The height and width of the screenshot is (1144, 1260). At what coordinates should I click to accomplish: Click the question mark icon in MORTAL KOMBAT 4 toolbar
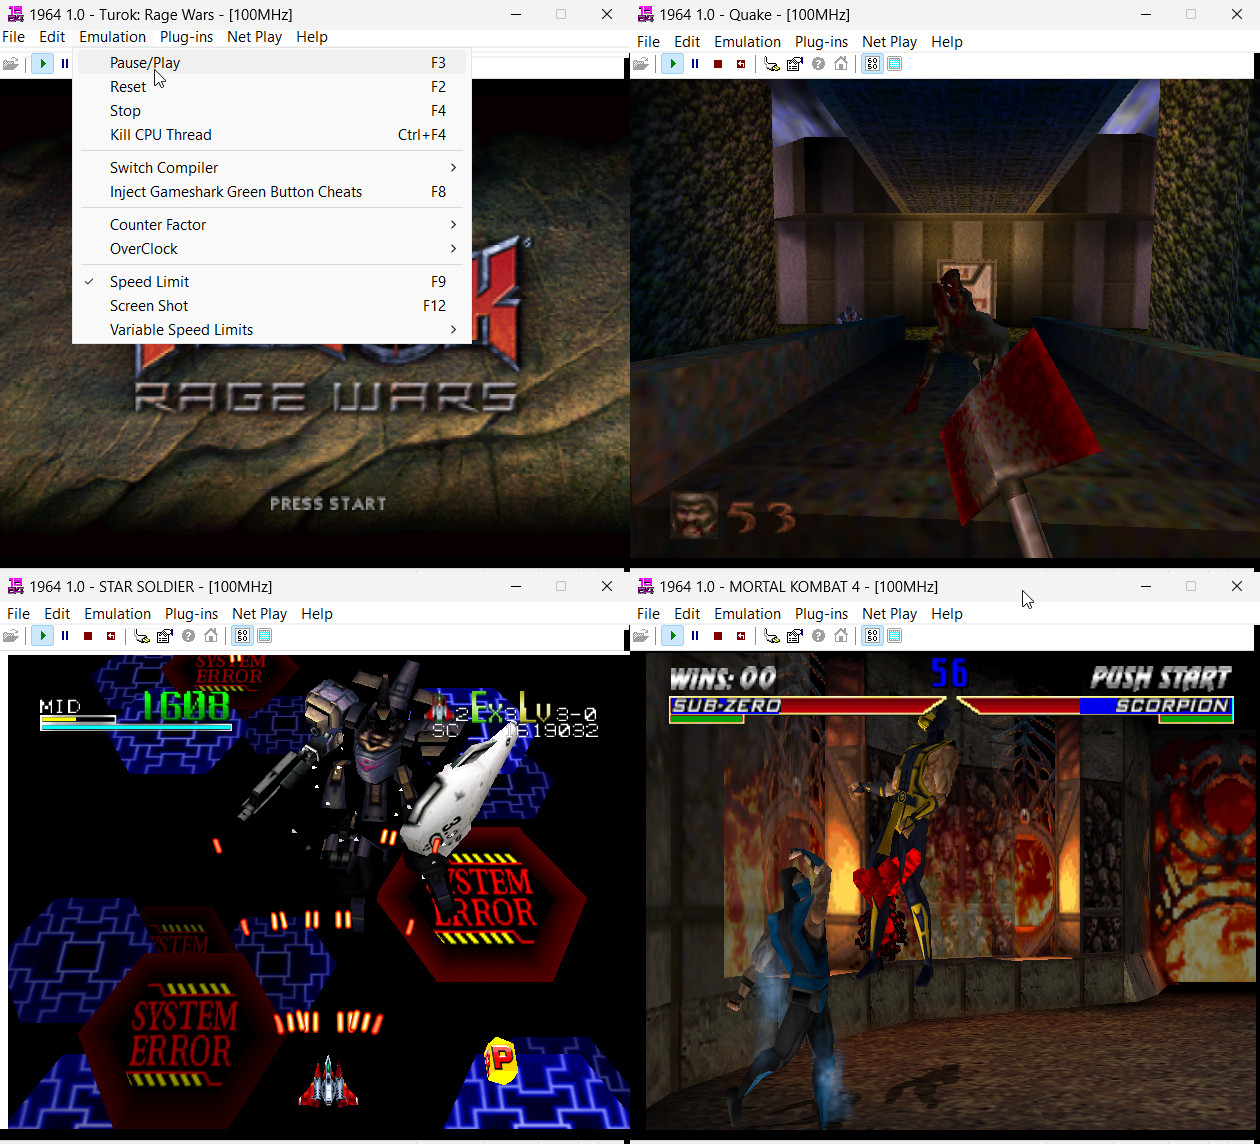(818, 636)
